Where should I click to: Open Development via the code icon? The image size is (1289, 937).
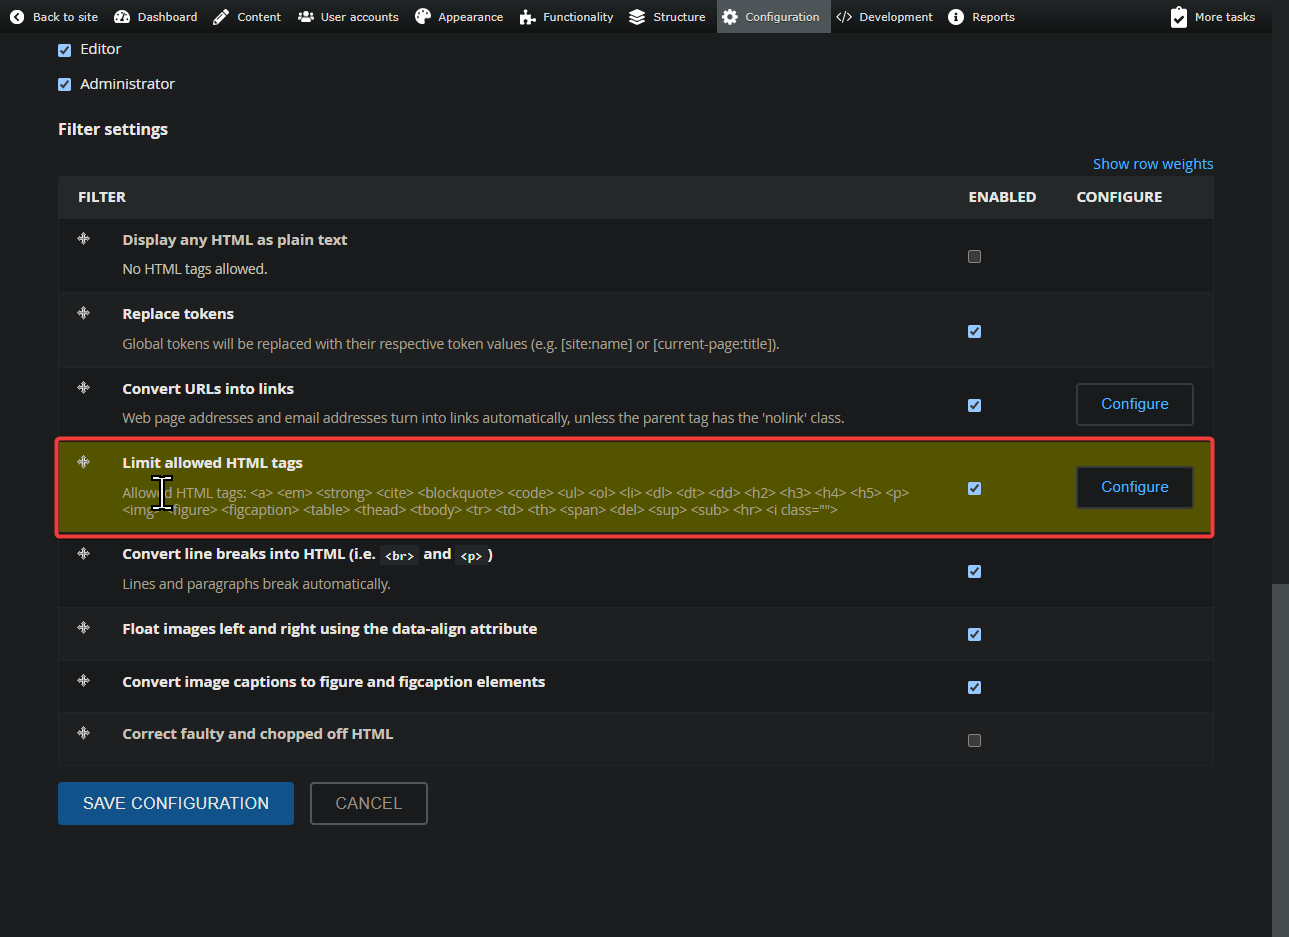click(842, 16)
